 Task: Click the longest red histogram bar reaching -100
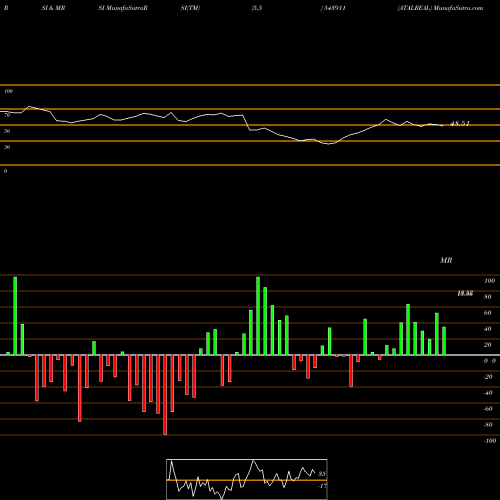tap(165, 395)
